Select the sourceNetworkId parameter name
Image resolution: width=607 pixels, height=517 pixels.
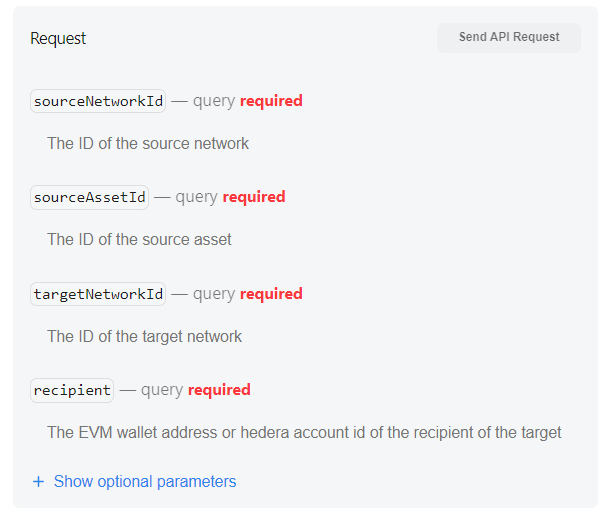pos(98,101)
